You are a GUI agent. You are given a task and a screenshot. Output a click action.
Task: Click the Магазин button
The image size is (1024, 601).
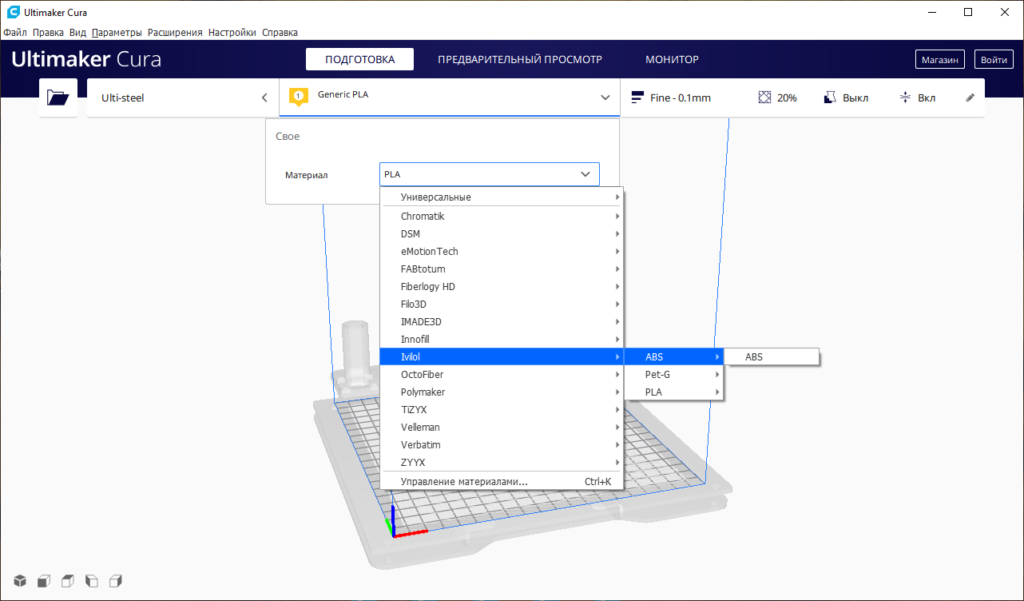[940, 60]
